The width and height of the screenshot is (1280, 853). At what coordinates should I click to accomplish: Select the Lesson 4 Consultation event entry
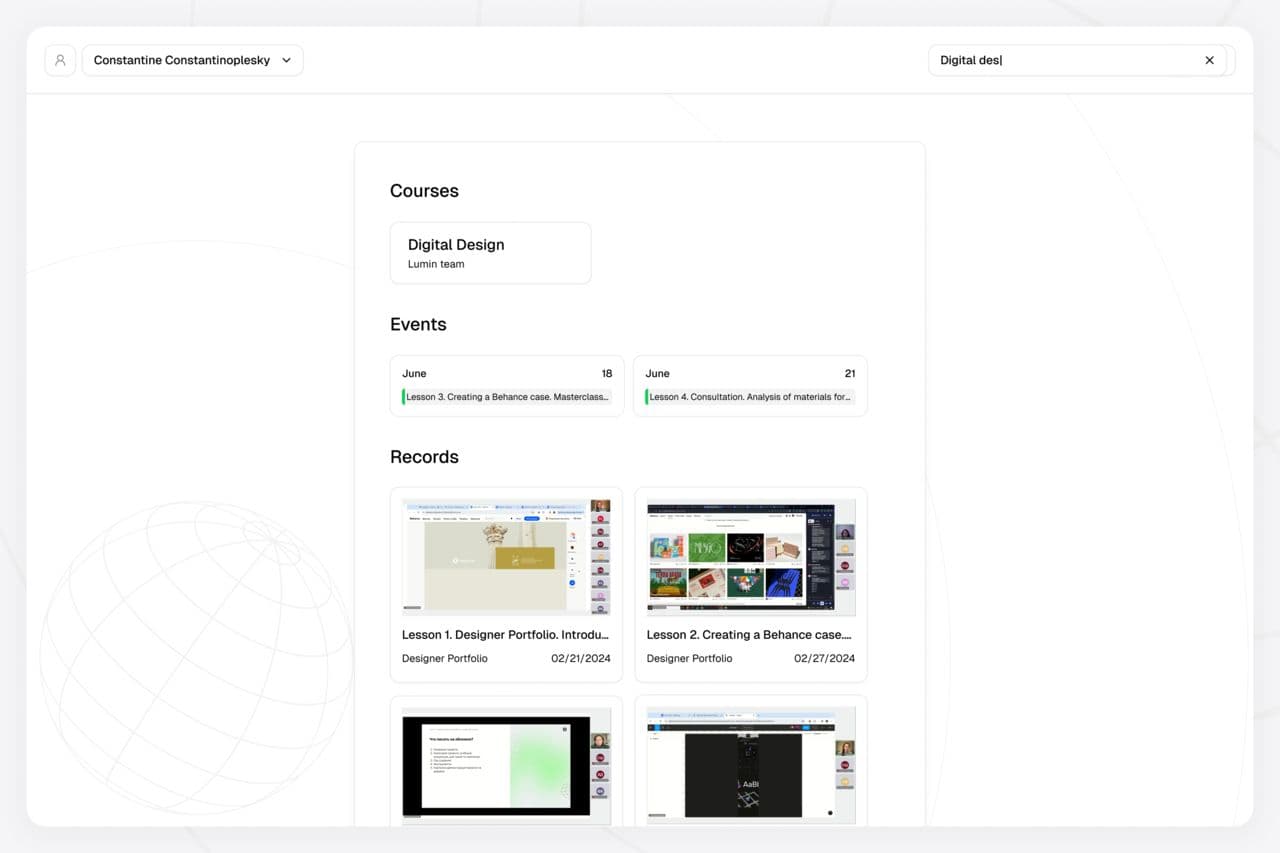(750, 397)
